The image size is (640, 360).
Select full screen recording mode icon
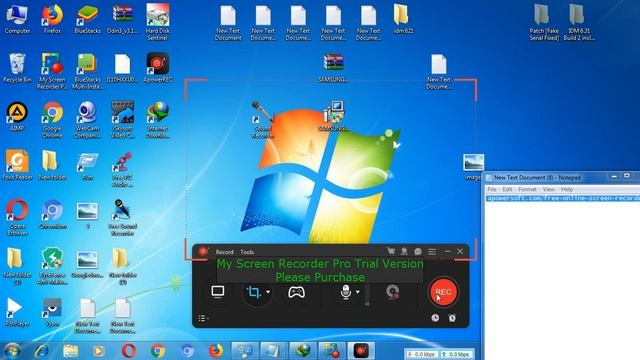[x=218, y=292]
